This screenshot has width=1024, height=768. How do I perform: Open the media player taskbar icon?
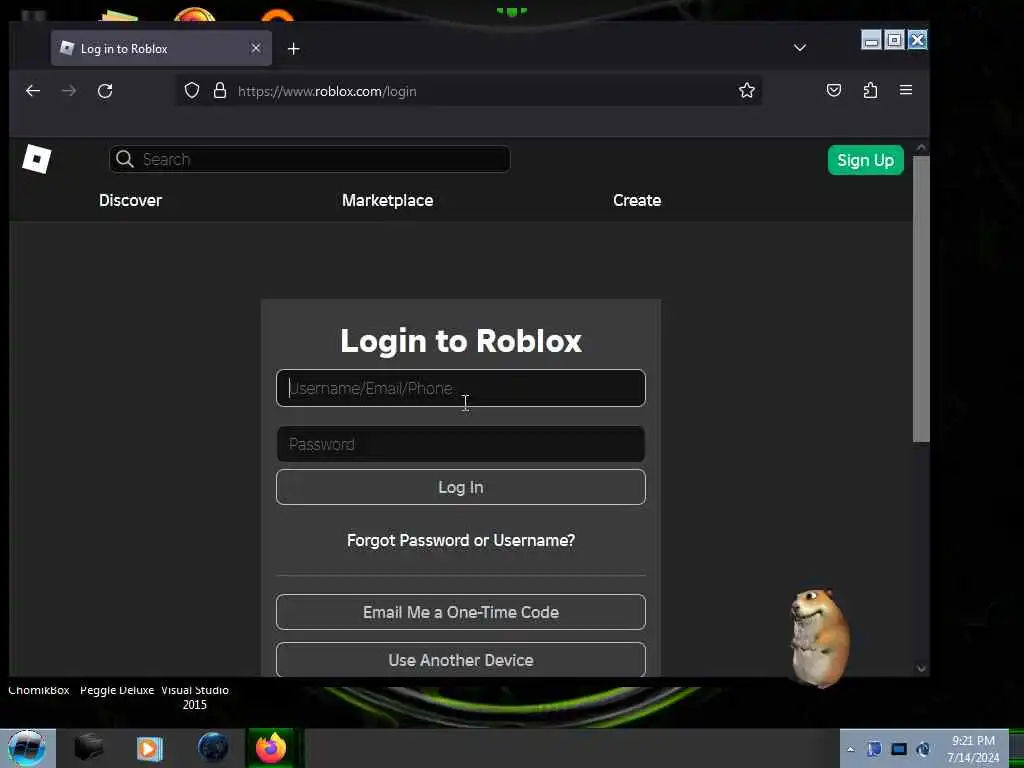click(x=150, y=748)
